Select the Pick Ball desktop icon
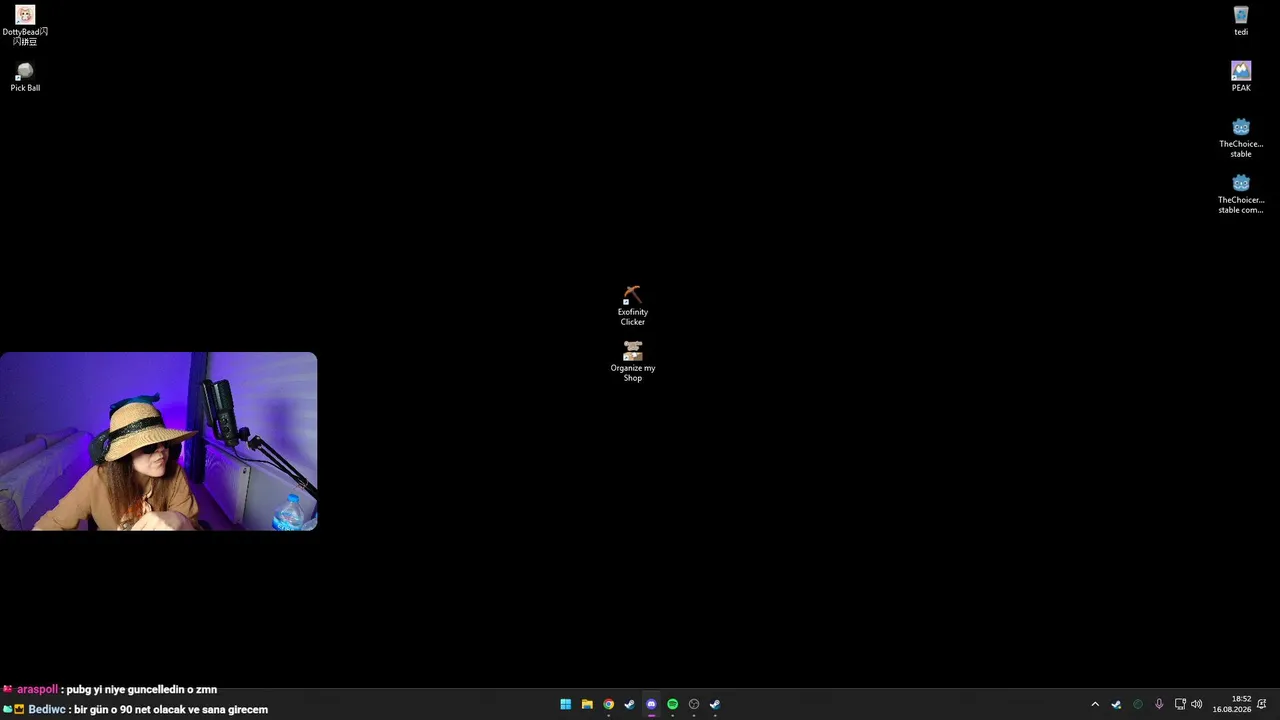This screenshot has height=720, width=1280. pos(25,77)
